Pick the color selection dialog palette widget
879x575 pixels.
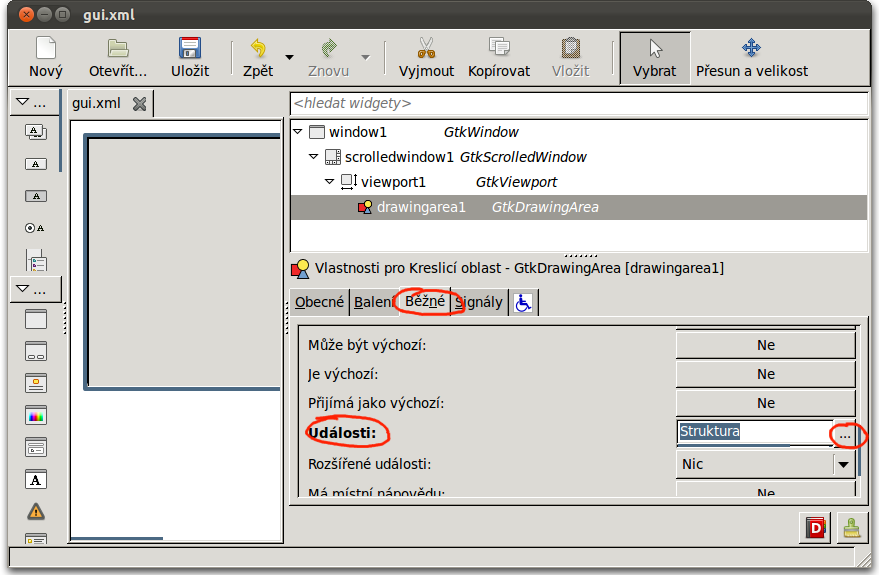35,415
